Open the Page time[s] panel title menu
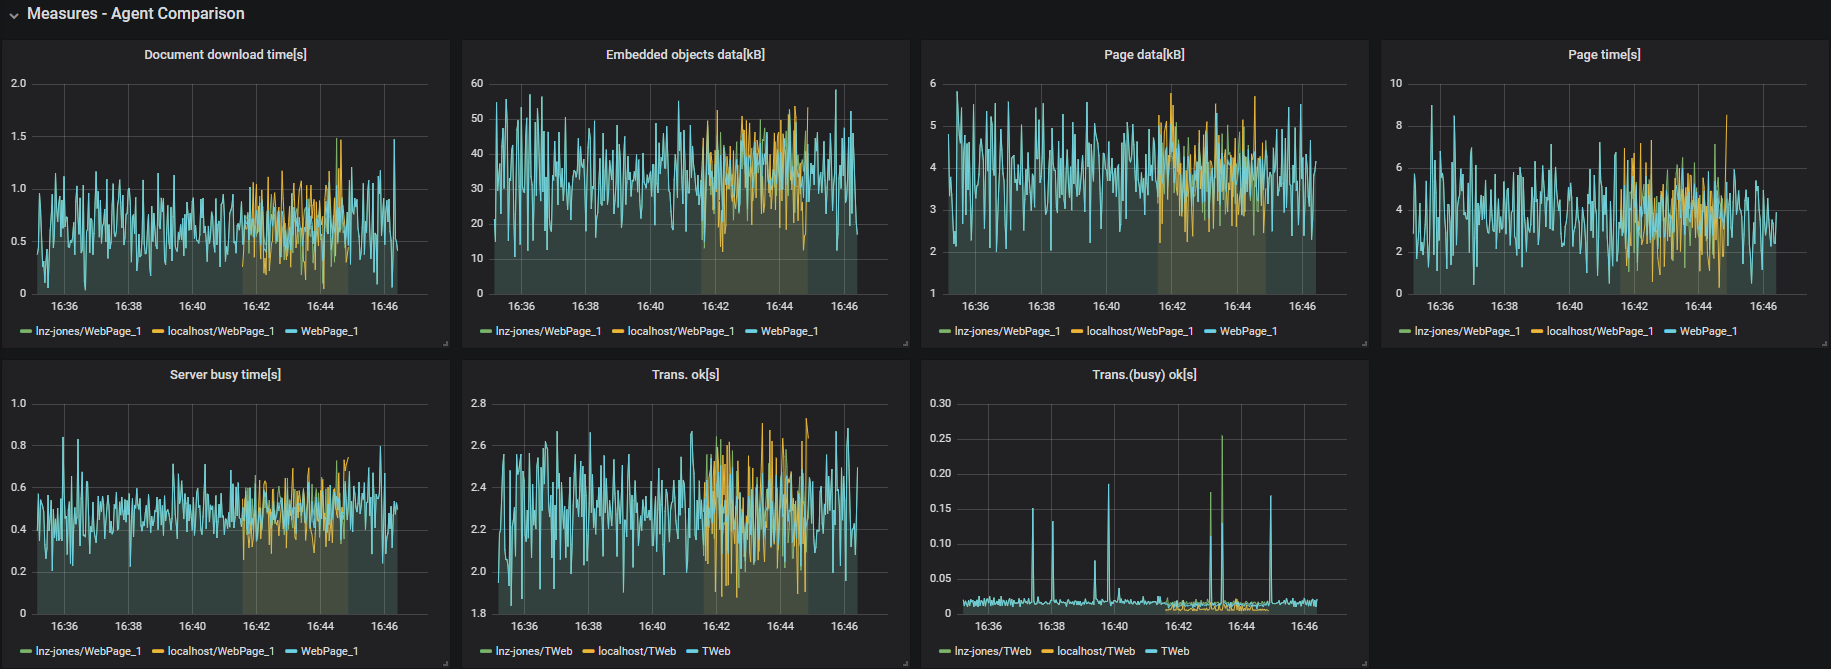 (1604, 55)
